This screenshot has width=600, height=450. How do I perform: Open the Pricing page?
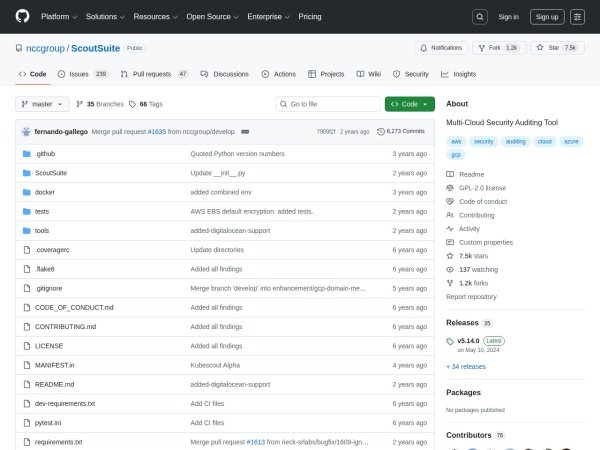(x=310, y=17)
